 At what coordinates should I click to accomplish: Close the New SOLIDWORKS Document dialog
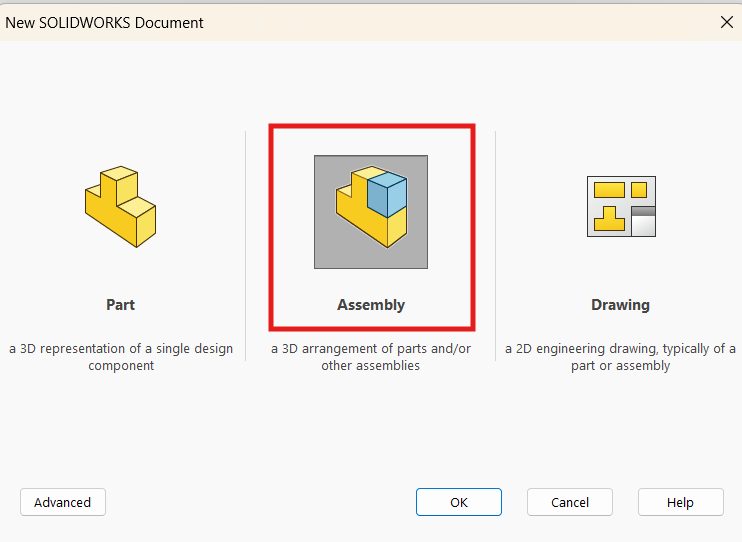[x=727, y=22]
